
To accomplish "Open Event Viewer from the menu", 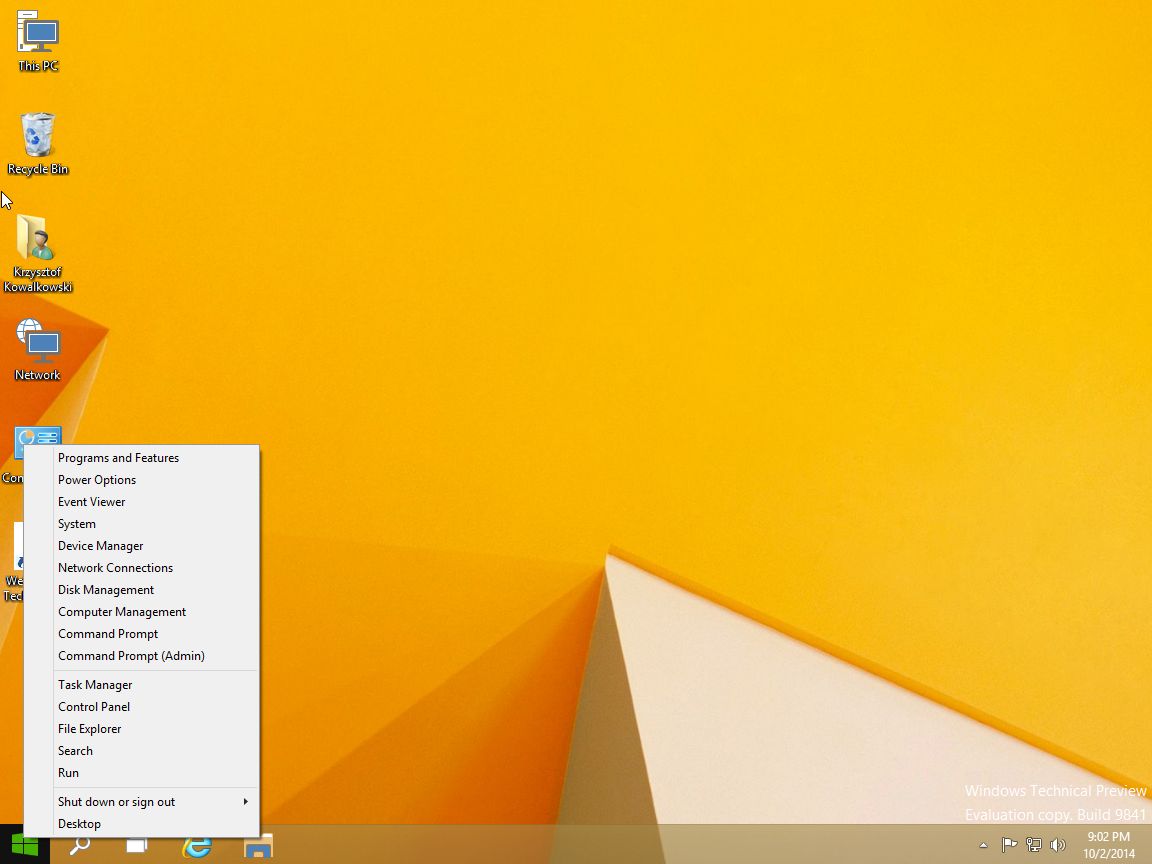I will tap(142, 502).
